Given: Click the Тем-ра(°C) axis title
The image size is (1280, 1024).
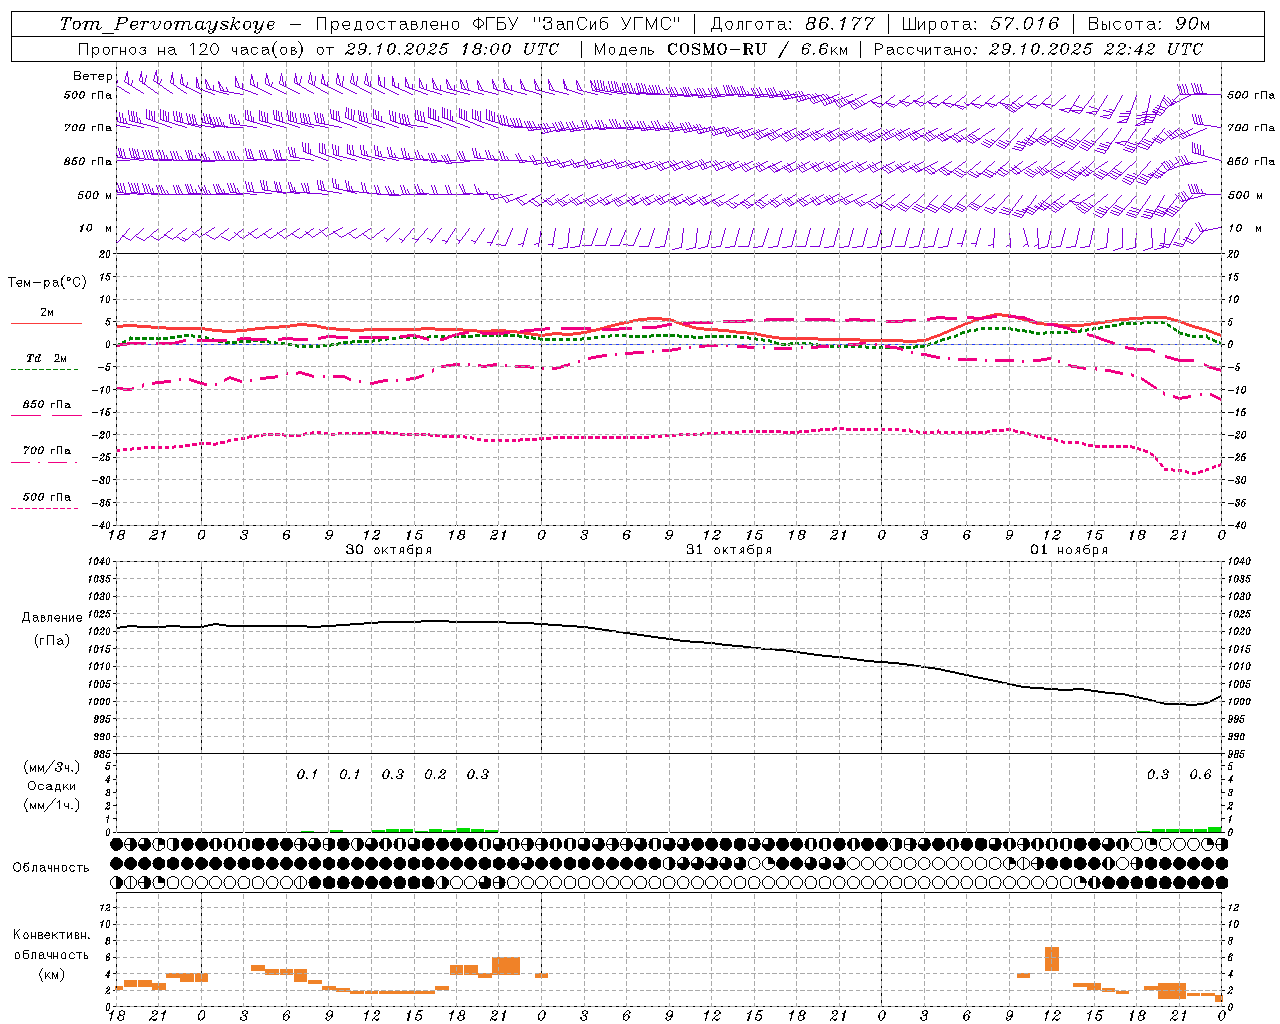Looking at the screenshot, I should coord(47,283).
